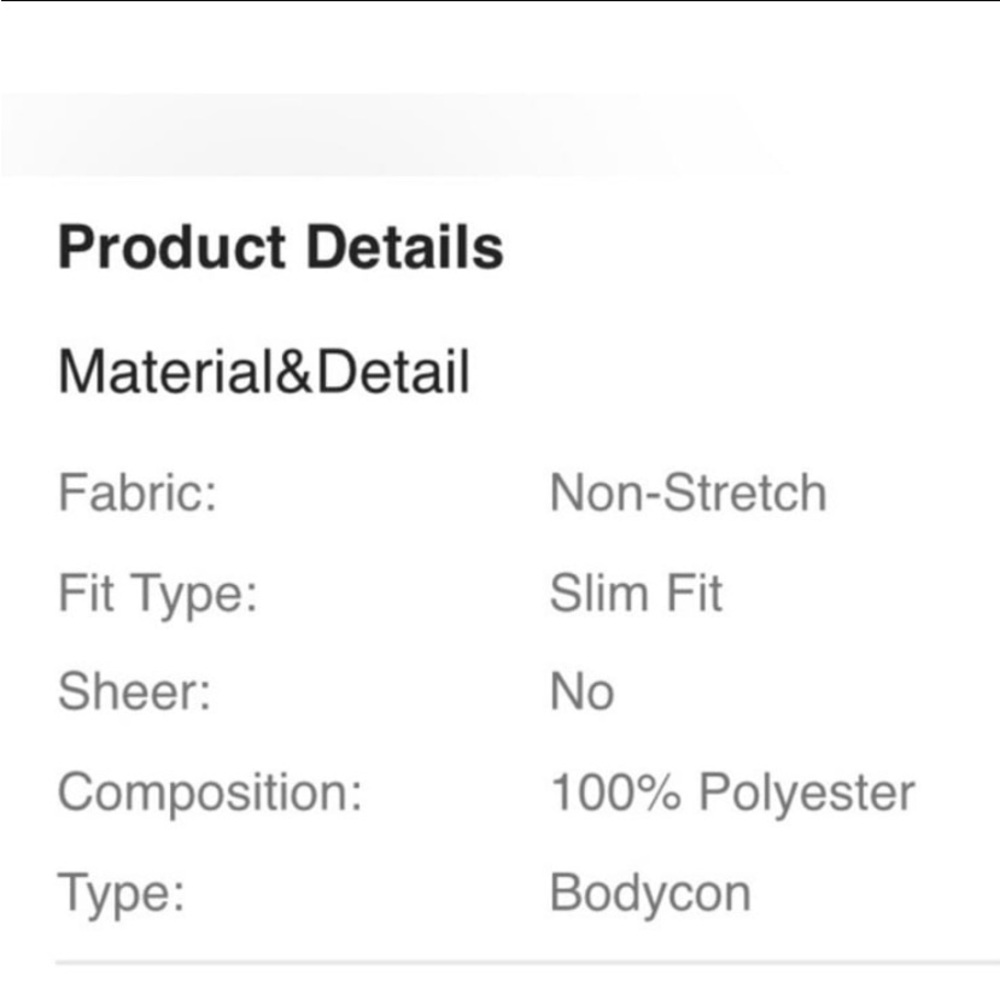Select the Non-Stretch fabric value
This screenshot has height=1000, width=1000.
688,492
